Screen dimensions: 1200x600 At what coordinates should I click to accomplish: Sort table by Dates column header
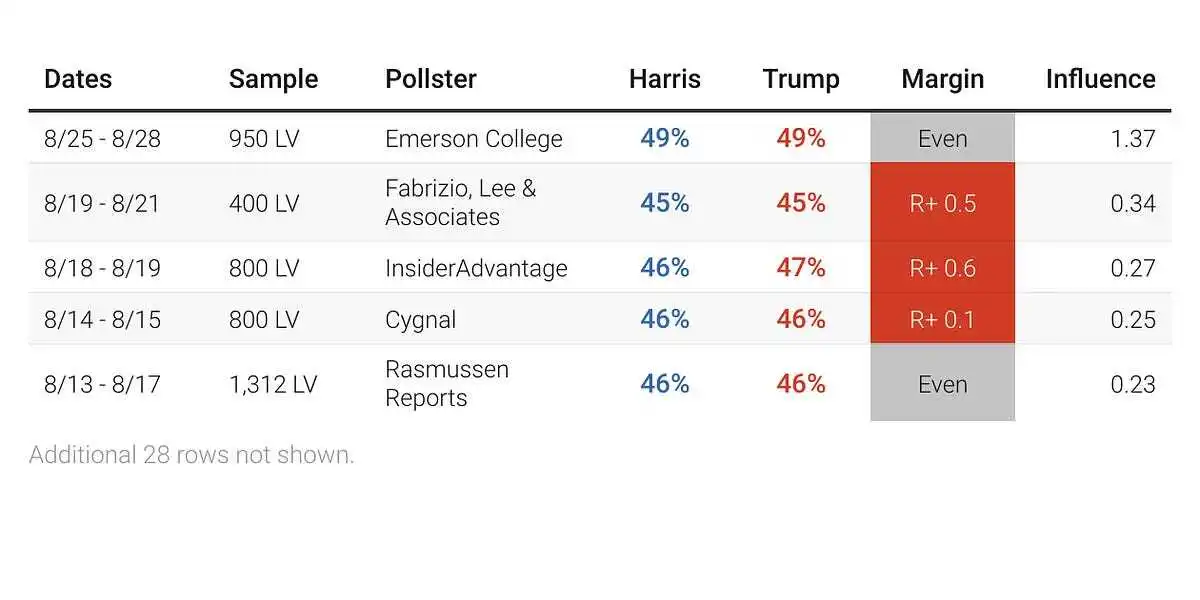click(x=78, y=79)
